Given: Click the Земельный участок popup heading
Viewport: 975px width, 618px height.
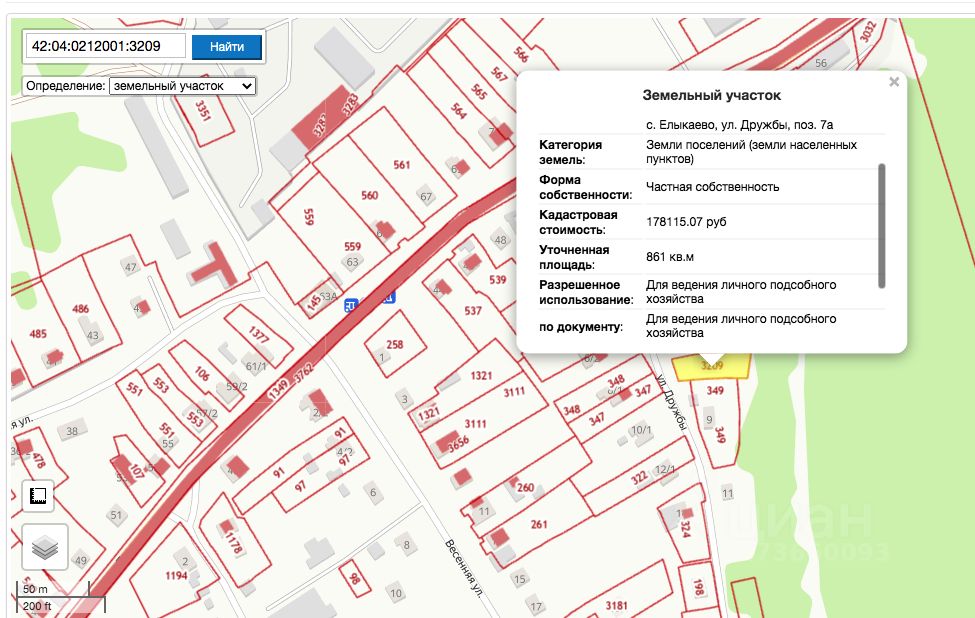Looking at the screenshot, I should 711,96.
